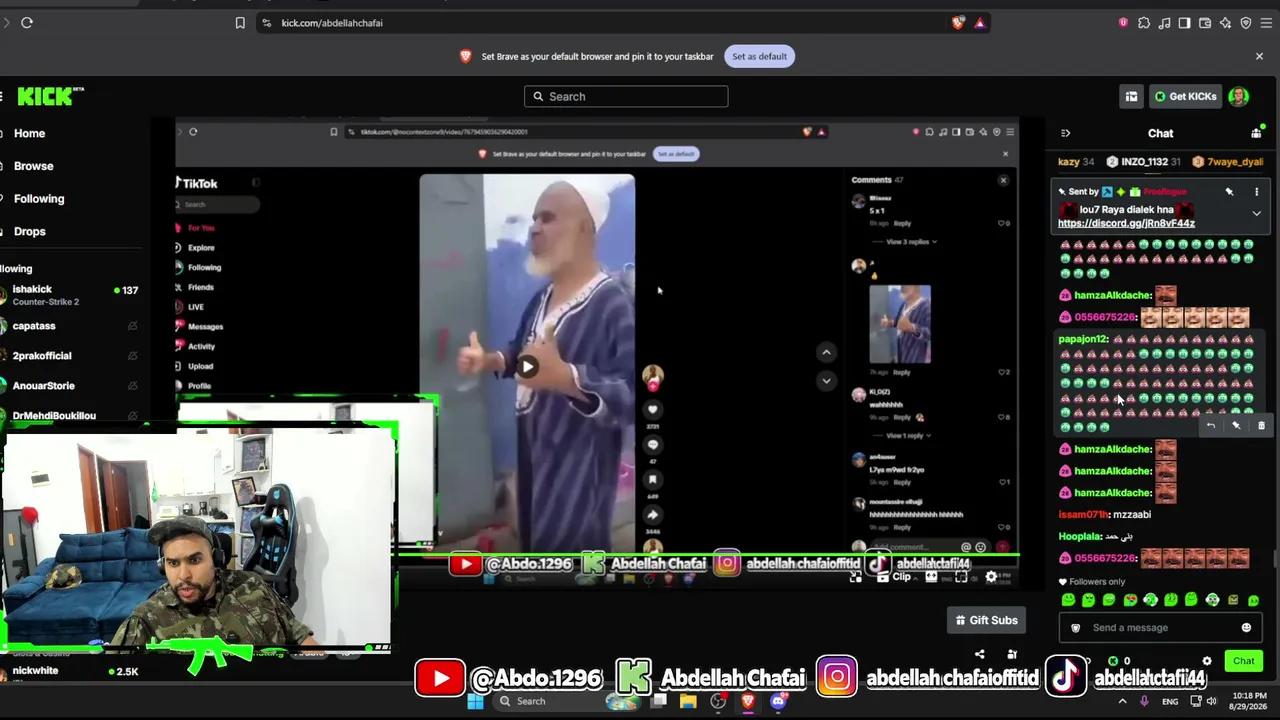Open the user profile avatar menu

tap(1239, 96)
